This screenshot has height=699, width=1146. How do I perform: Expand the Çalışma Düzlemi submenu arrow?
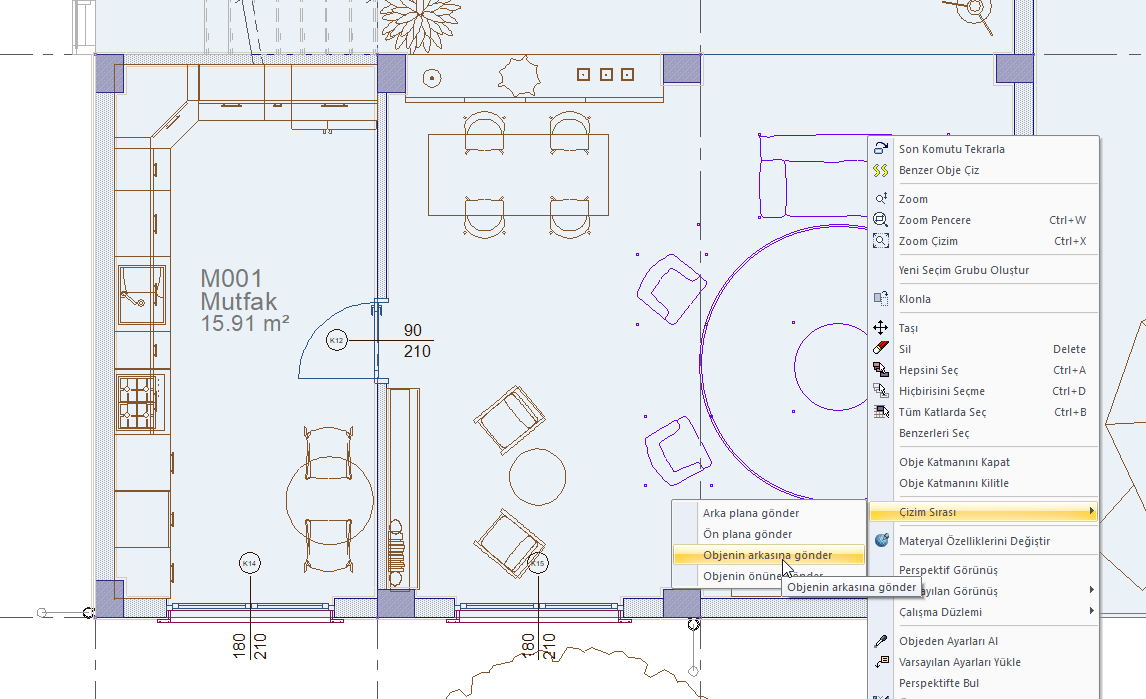click(1091, 612)
